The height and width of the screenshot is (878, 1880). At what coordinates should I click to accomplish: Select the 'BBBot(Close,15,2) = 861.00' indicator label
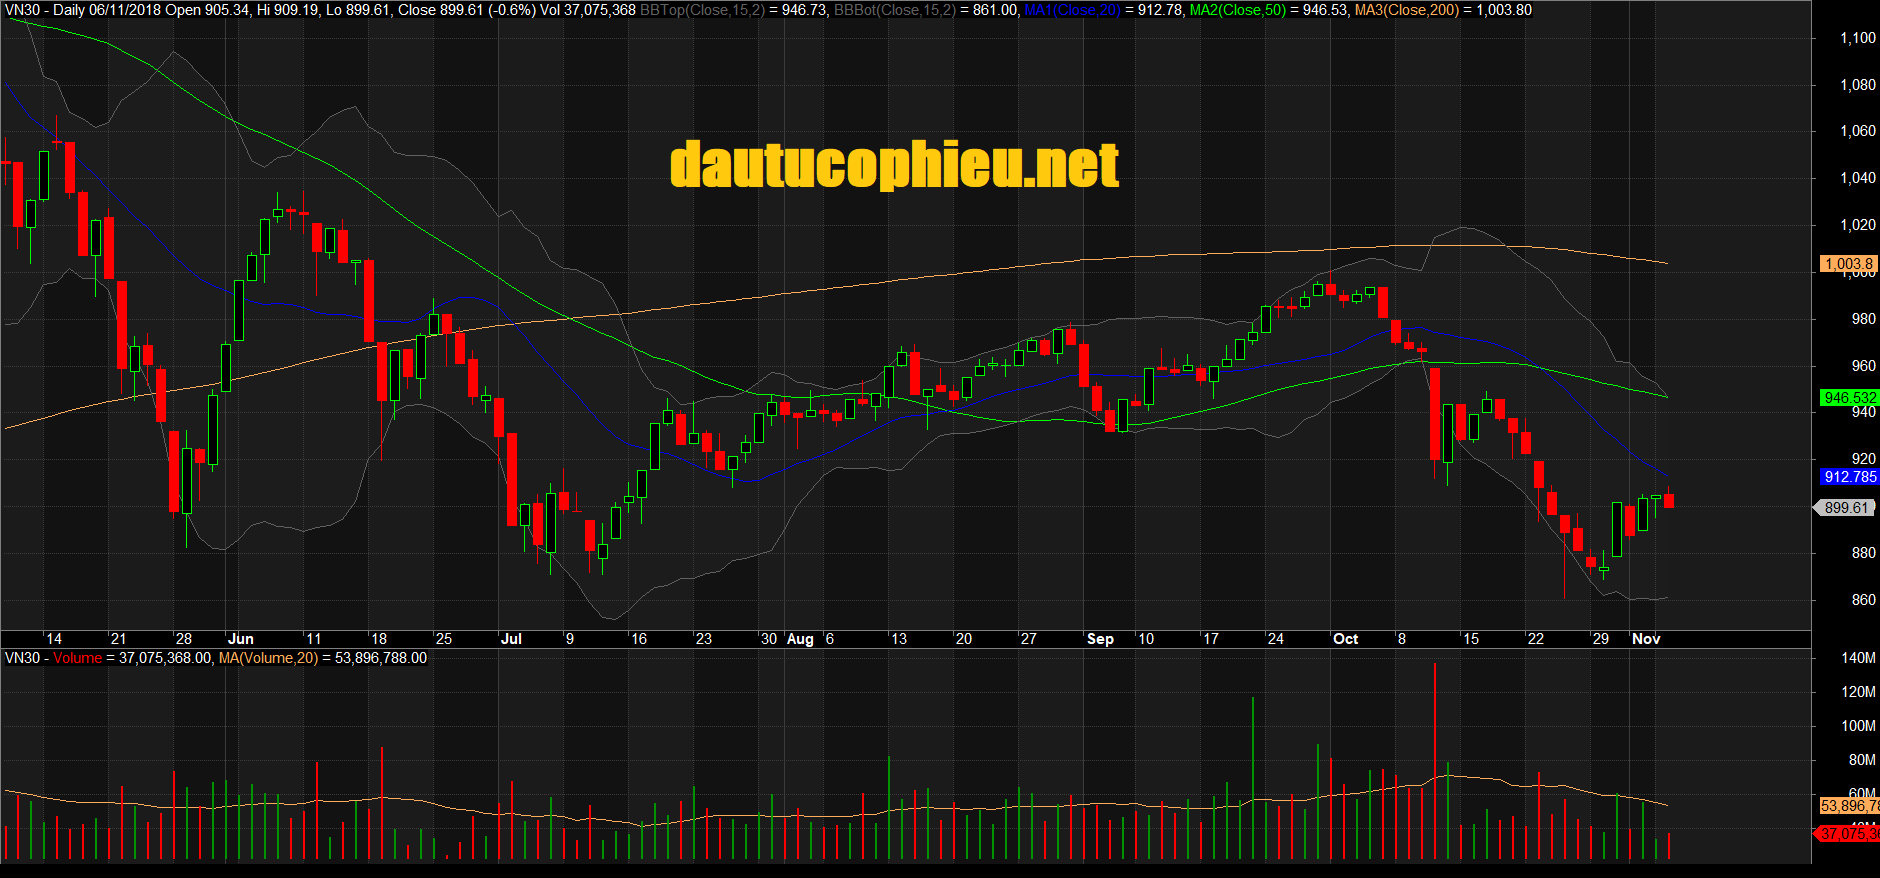[x=927, y=10]
